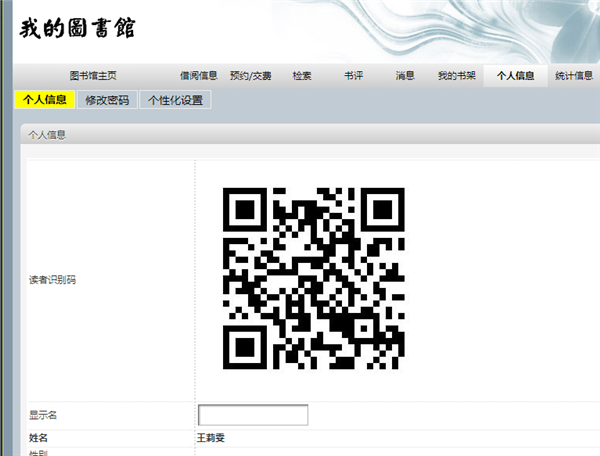Open 预约/交费 page

click(250, 76)
